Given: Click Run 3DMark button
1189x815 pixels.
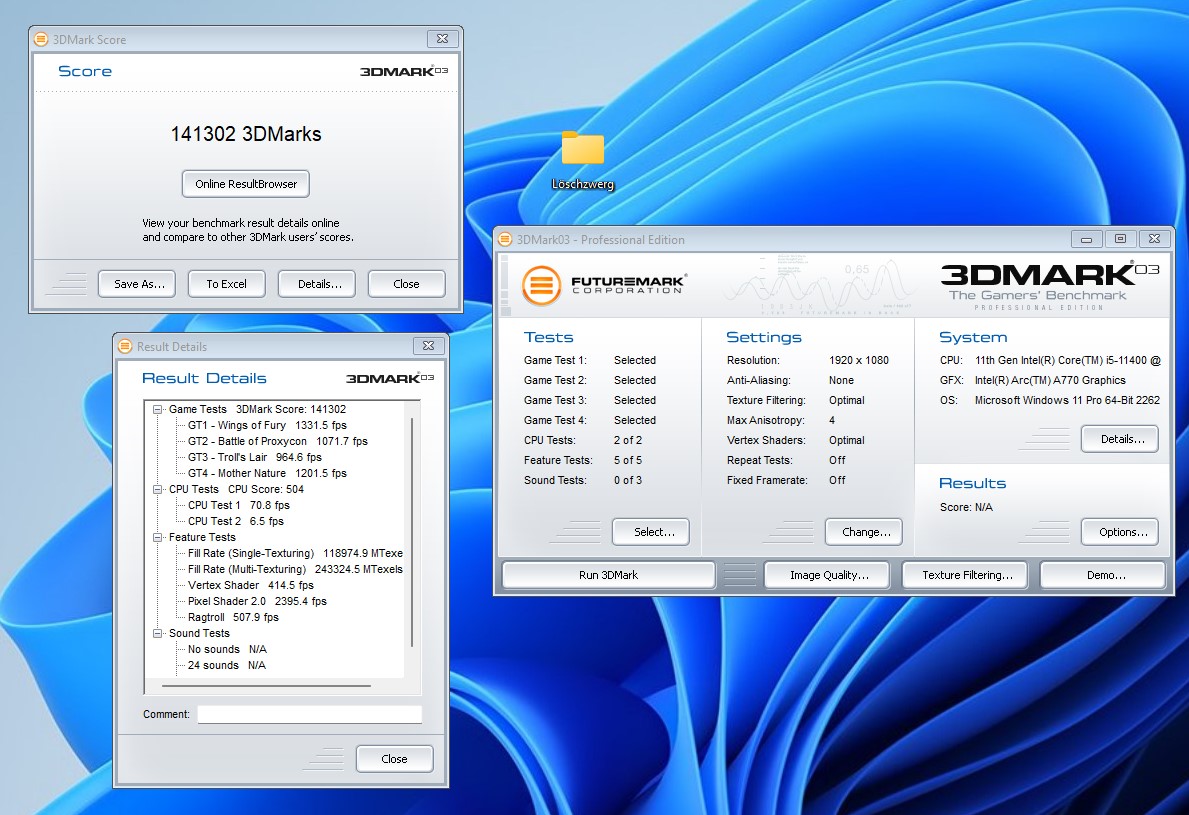Looking at the screenshot, I should (x=608, y=575).
